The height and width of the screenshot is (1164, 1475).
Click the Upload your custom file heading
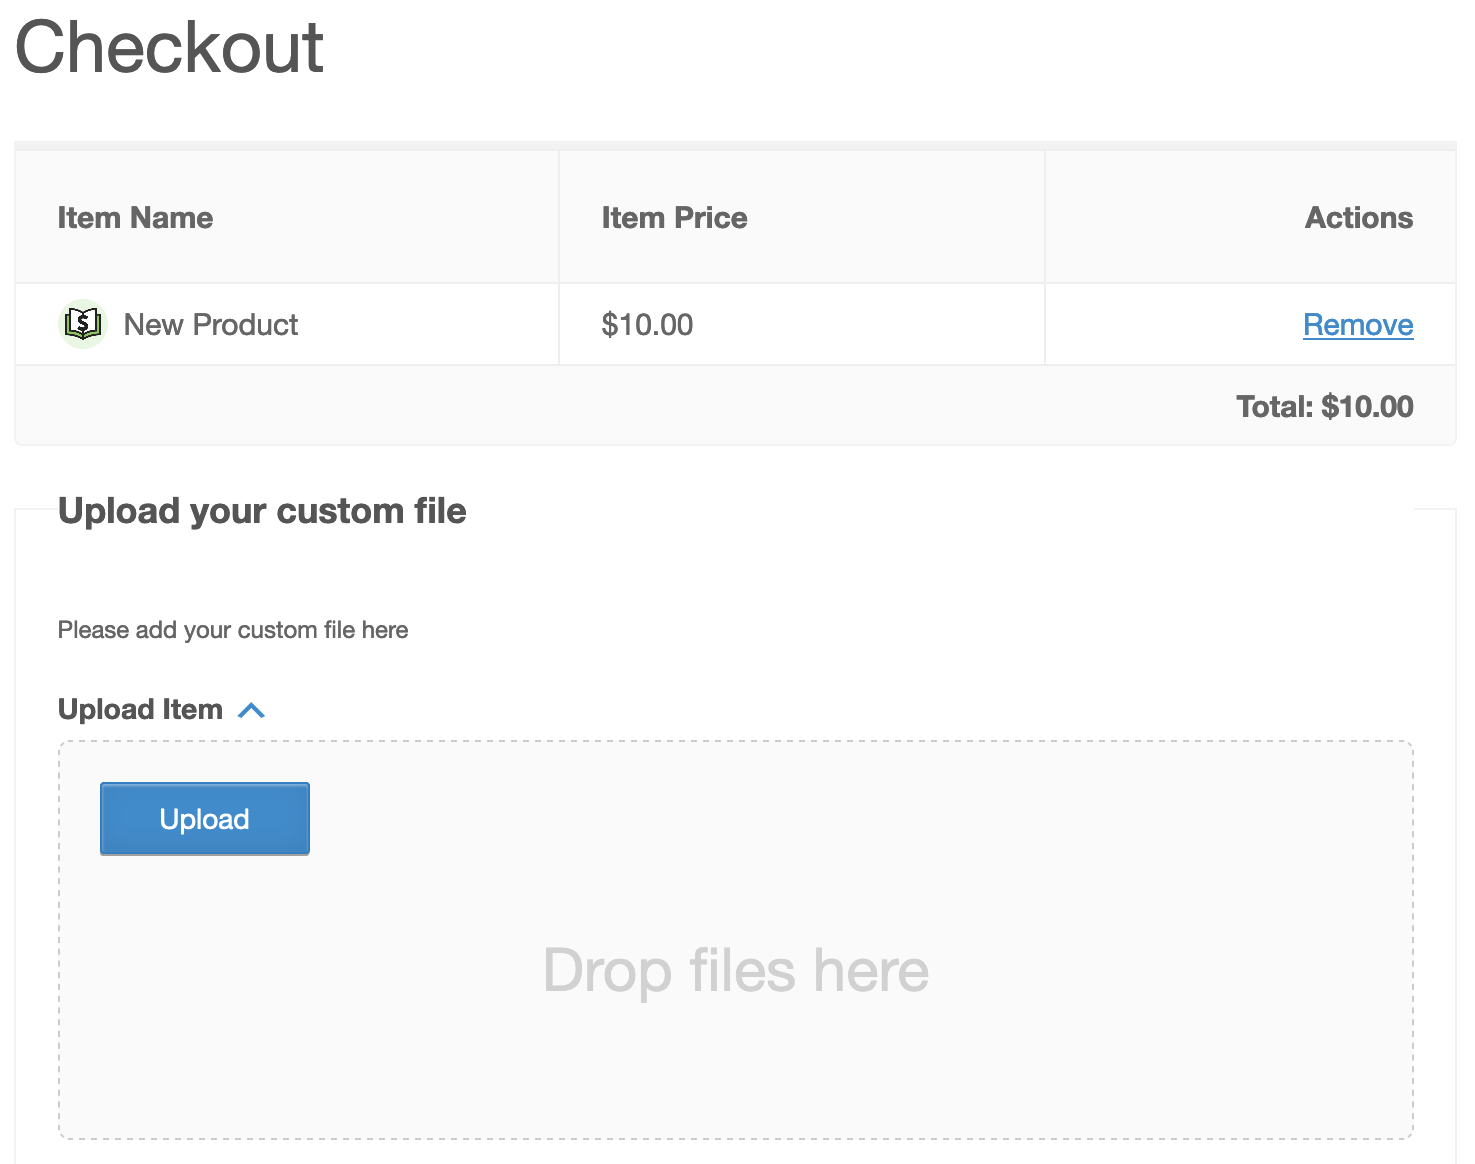coord(262,511)
